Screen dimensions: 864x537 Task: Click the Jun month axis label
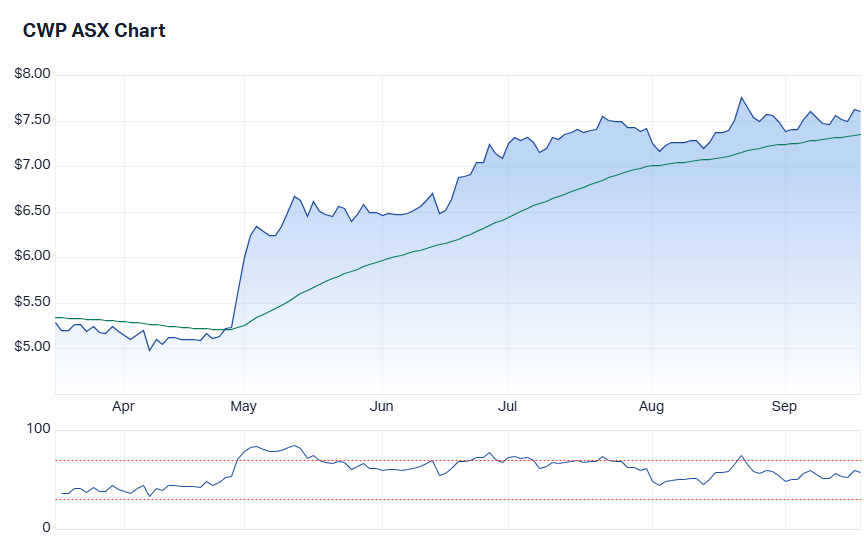(x=381, y=407)
